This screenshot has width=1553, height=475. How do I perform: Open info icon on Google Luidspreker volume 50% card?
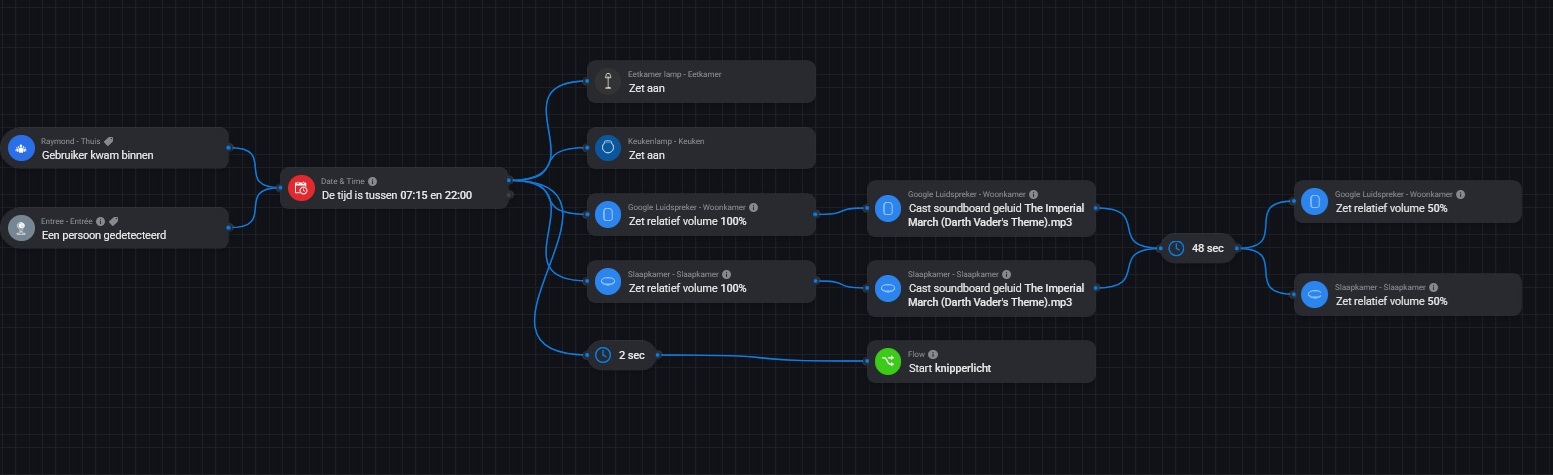point(1460,194)
